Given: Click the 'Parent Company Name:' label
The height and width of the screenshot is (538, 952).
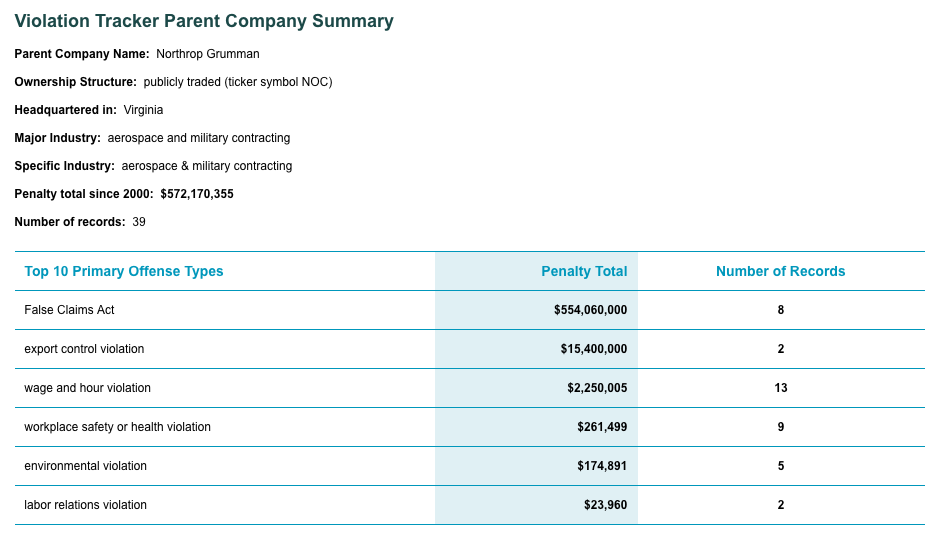Looking at the screenshot, I should 82,54.
